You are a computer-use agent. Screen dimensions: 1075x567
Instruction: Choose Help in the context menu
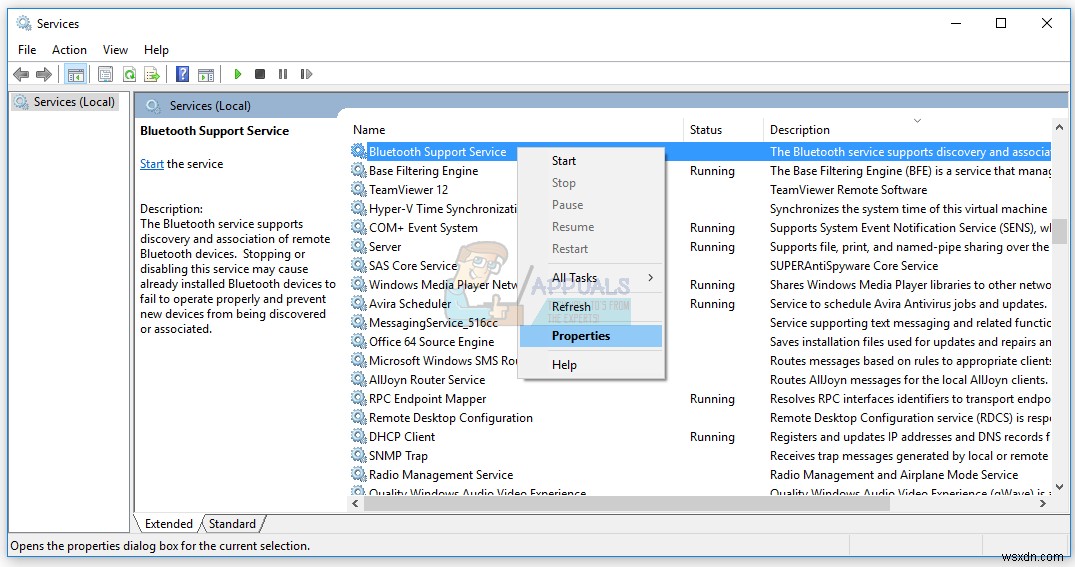591,365
